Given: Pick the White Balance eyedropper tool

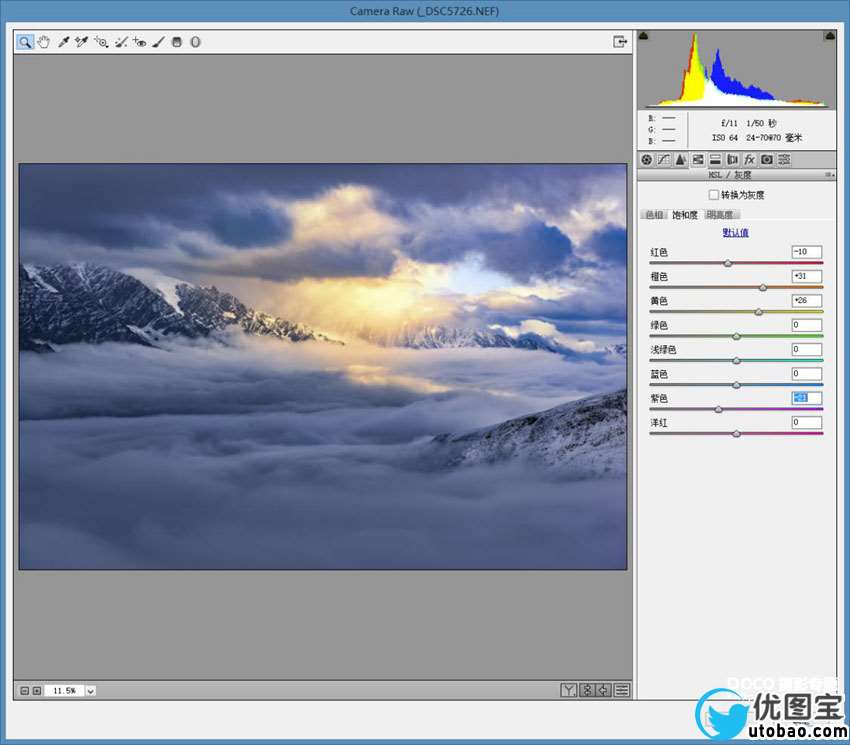Looking at the screenshot, I should click(x=63, y=42).
